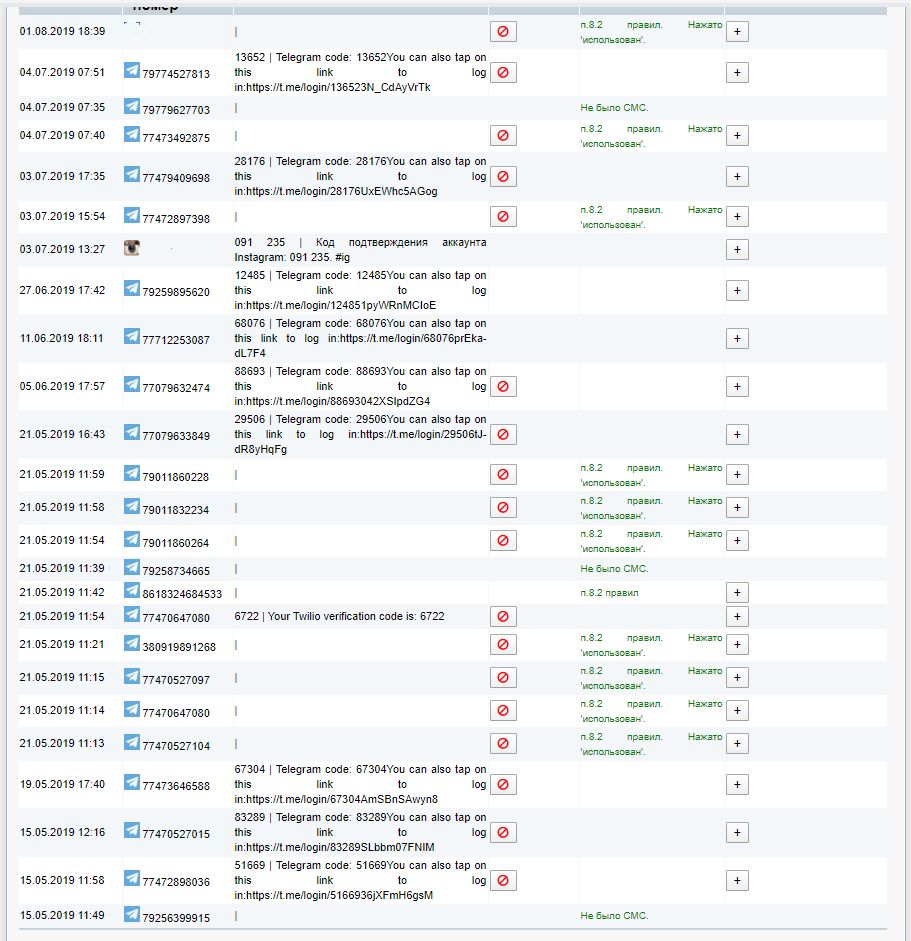Click the Telegram icon beside 79259895620
Screen dimensions: 911x941
click(132, 288)
